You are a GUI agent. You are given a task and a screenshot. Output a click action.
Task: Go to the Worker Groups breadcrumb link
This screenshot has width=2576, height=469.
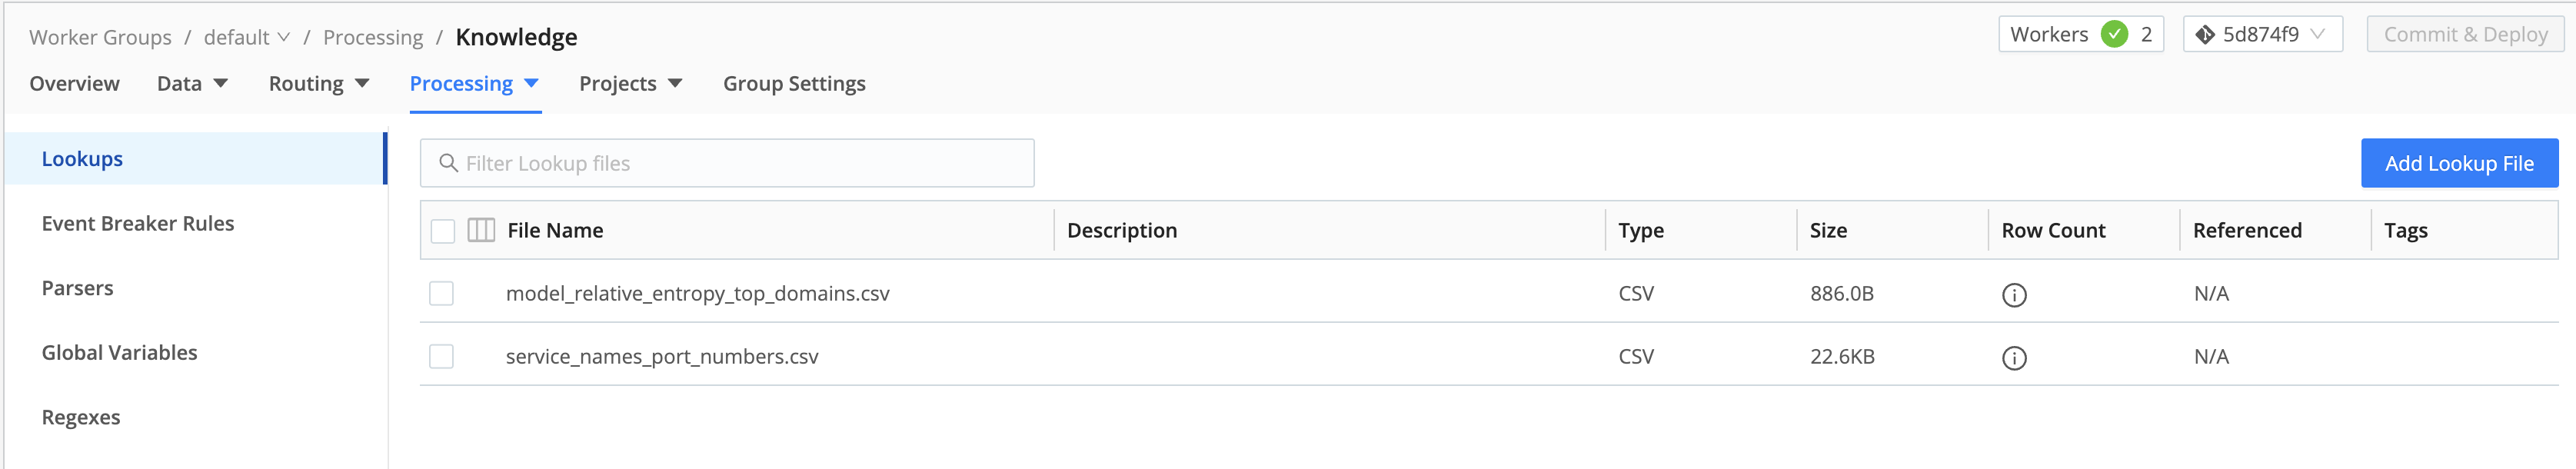click(100, 37)
